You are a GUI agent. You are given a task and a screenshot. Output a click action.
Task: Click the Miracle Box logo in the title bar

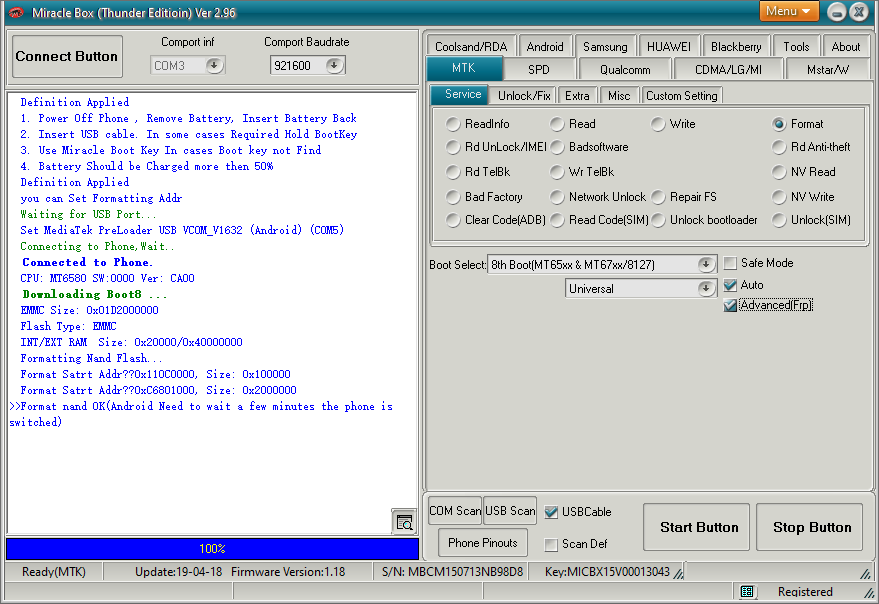click(x=16, y=12)
